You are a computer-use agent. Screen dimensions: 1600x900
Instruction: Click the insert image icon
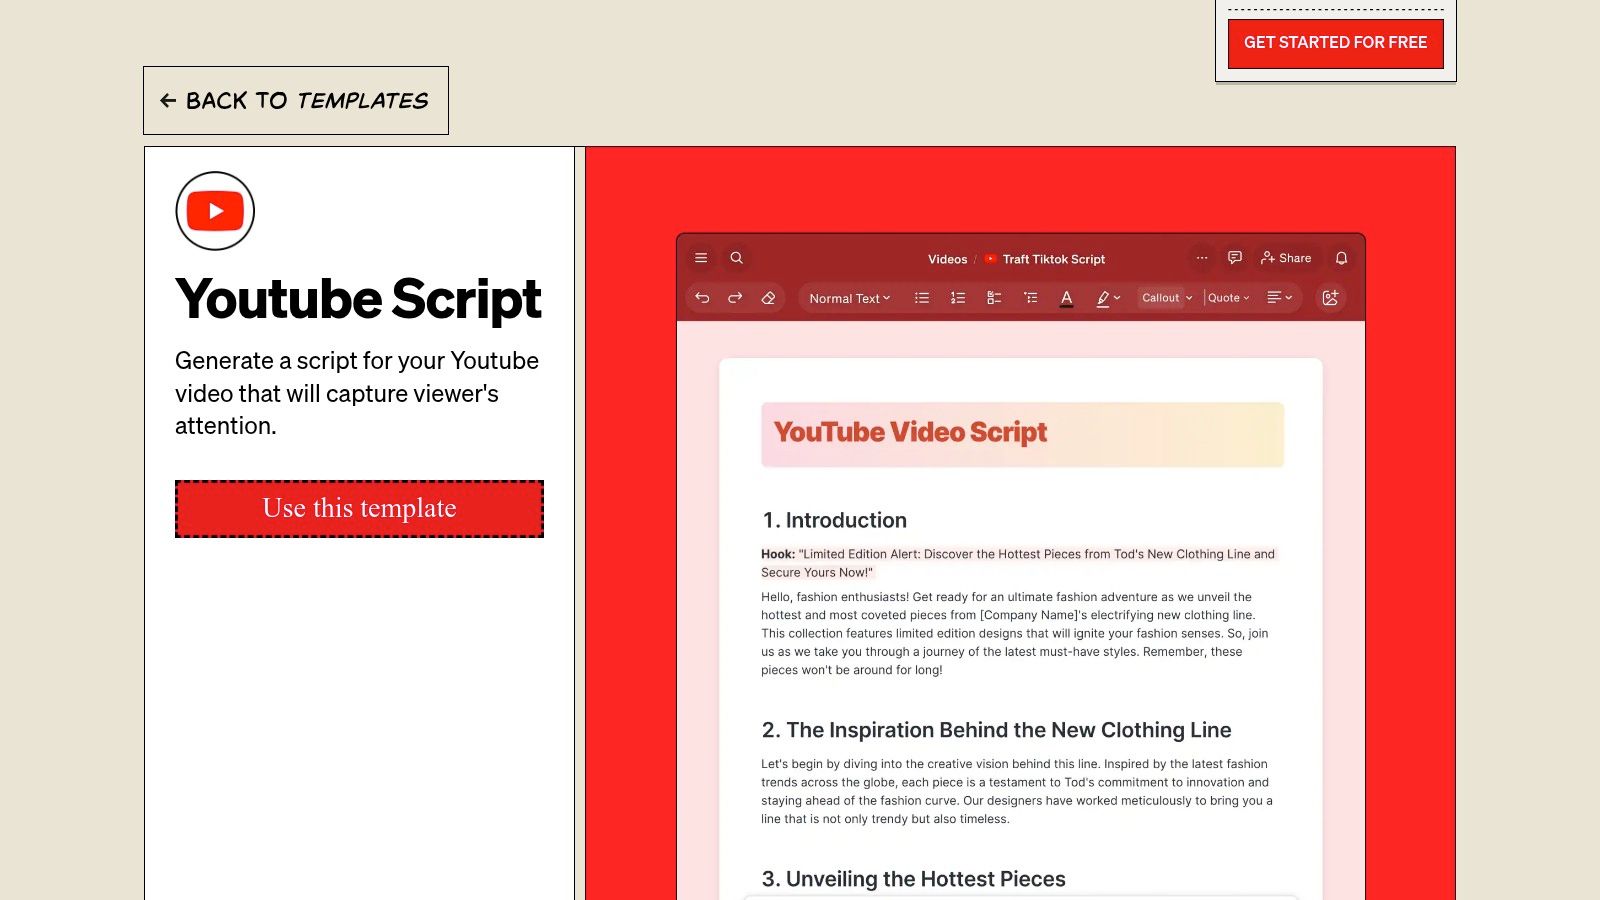pos(1330,298)
